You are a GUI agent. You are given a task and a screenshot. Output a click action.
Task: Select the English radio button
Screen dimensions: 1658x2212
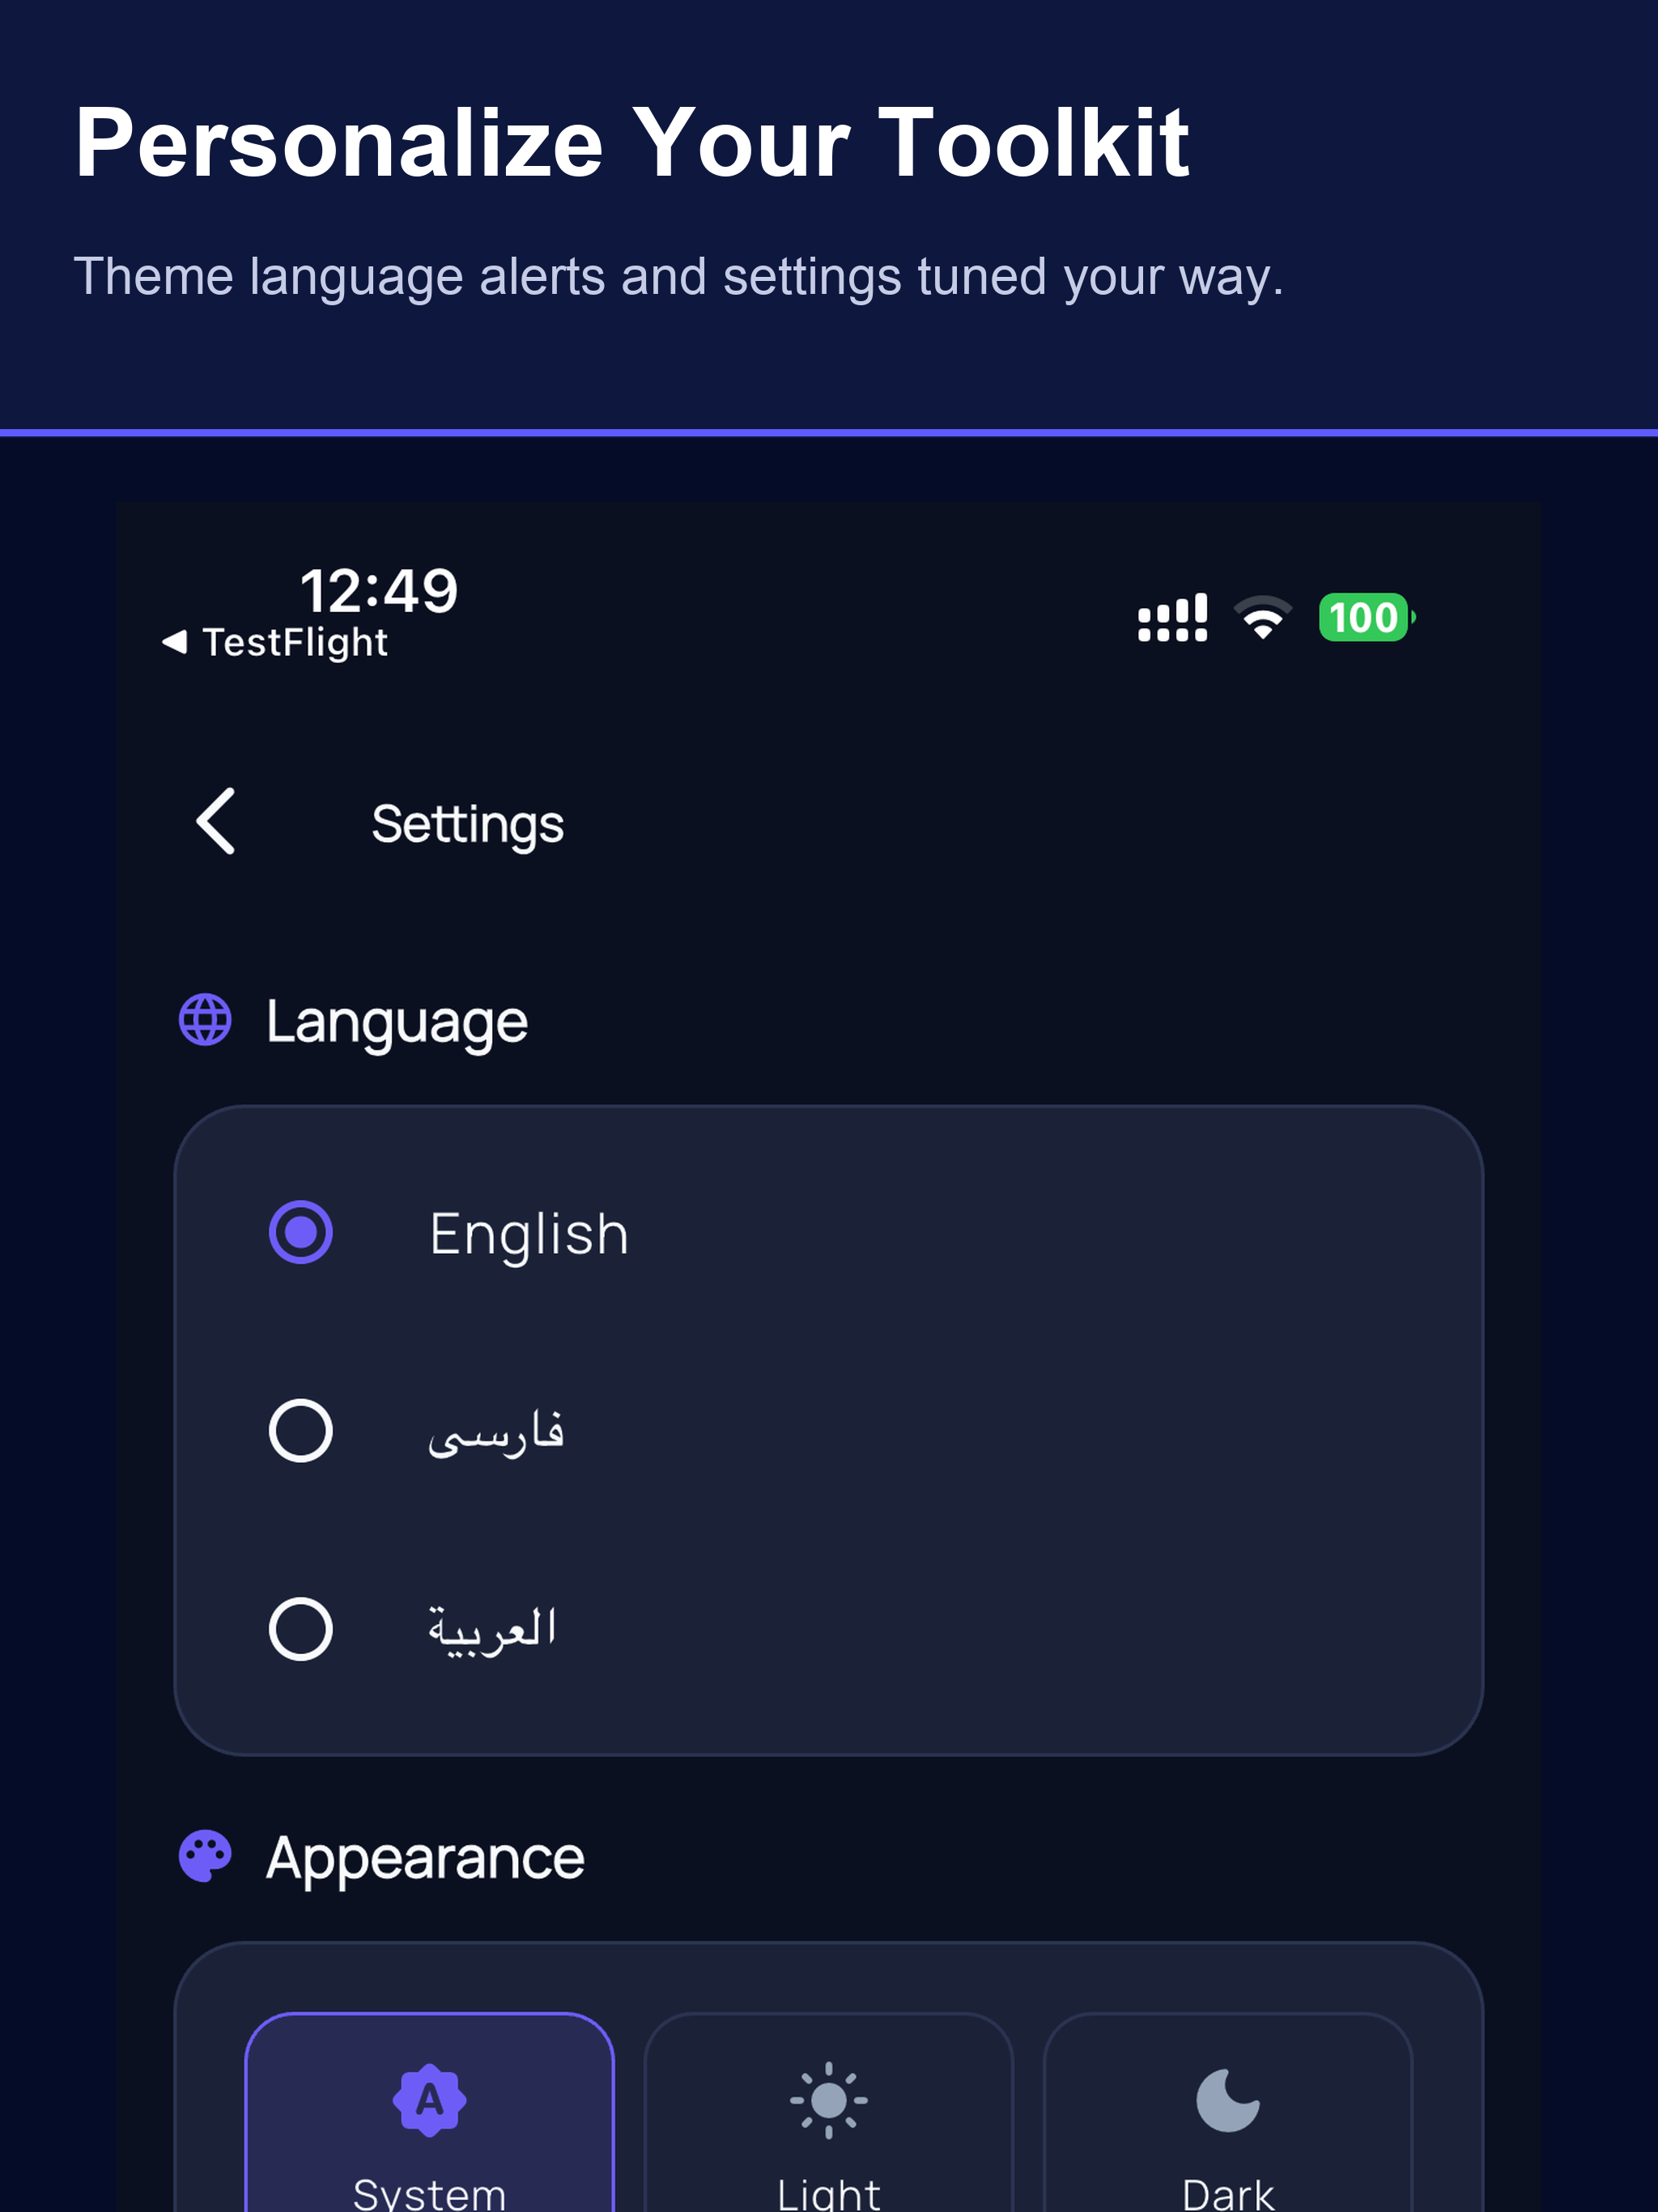point(301,1232)
